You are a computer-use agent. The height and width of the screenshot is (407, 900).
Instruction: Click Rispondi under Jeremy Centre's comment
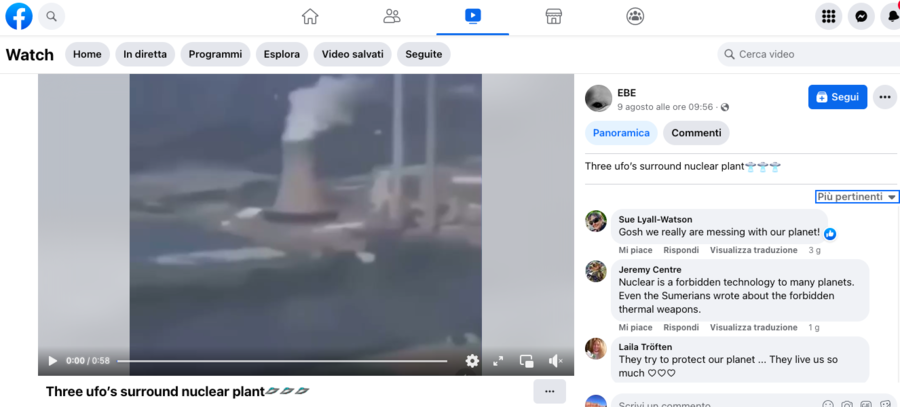tap(681, 327)
